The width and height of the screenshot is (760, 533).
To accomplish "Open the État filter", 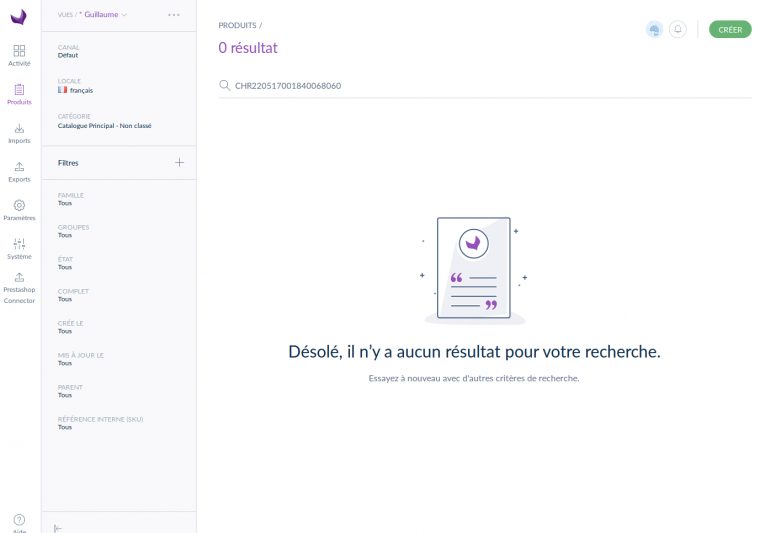I will [x=65, y=263].
